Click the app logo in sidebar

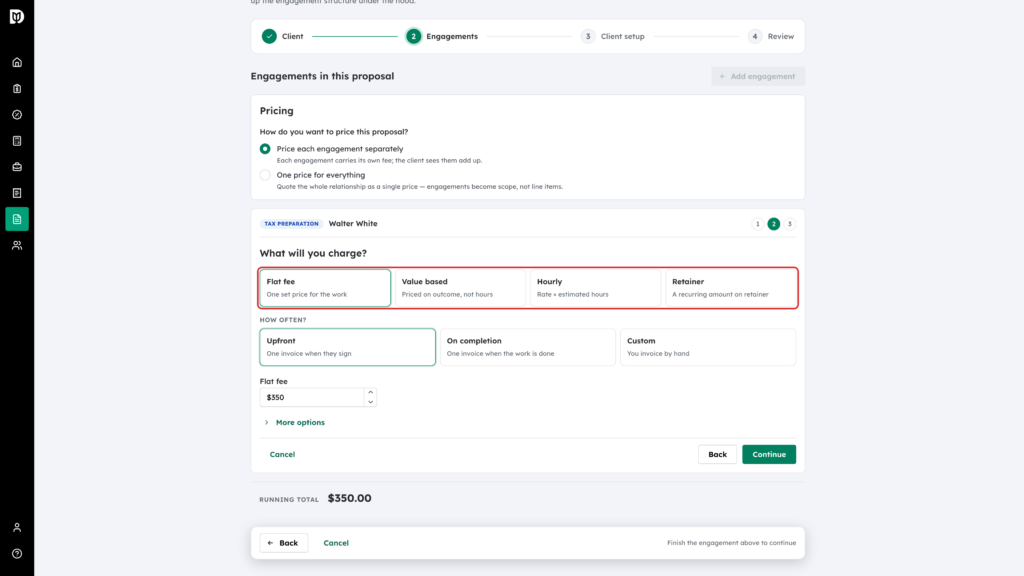17,16
